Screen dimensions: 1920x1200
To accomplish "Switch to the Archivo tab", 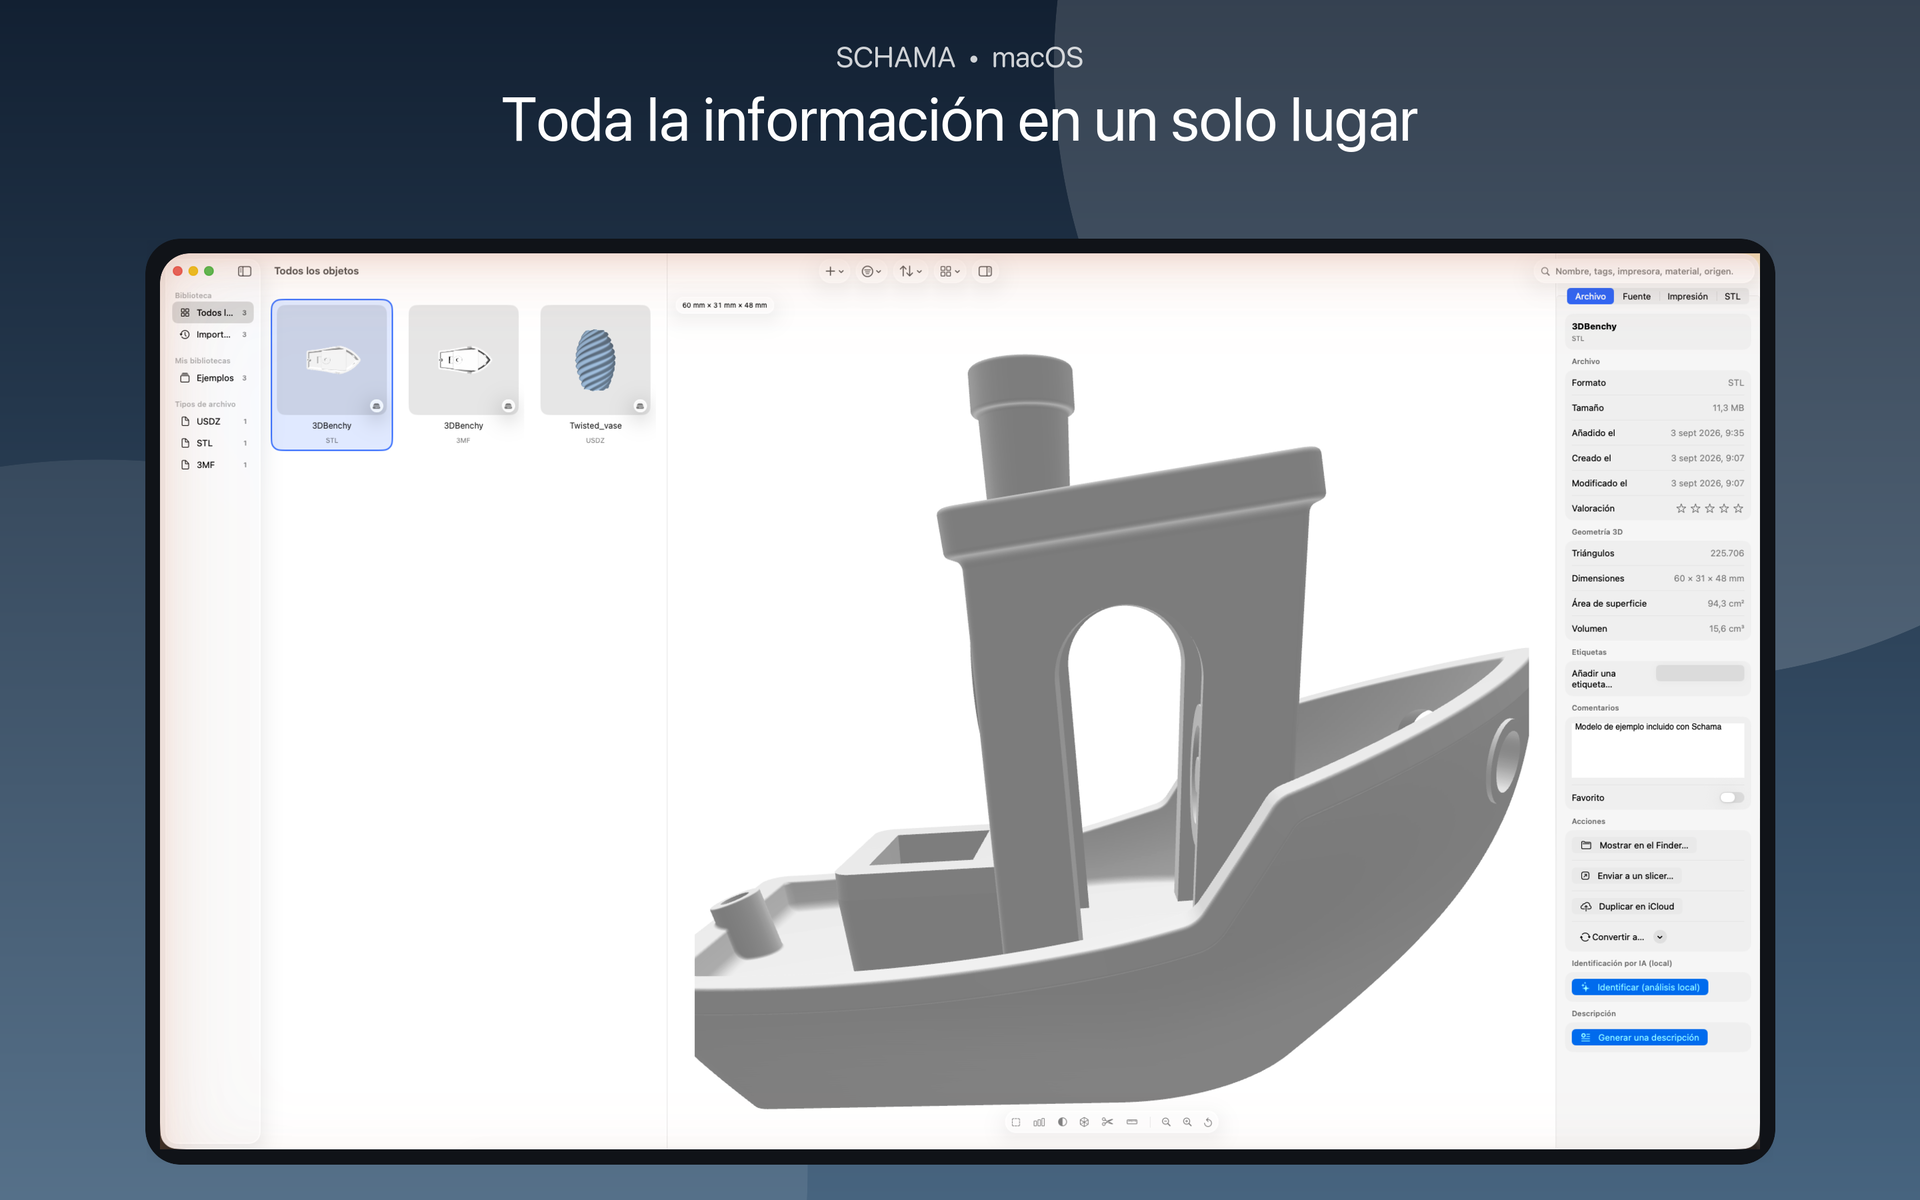I will (x=1590, y=296).
